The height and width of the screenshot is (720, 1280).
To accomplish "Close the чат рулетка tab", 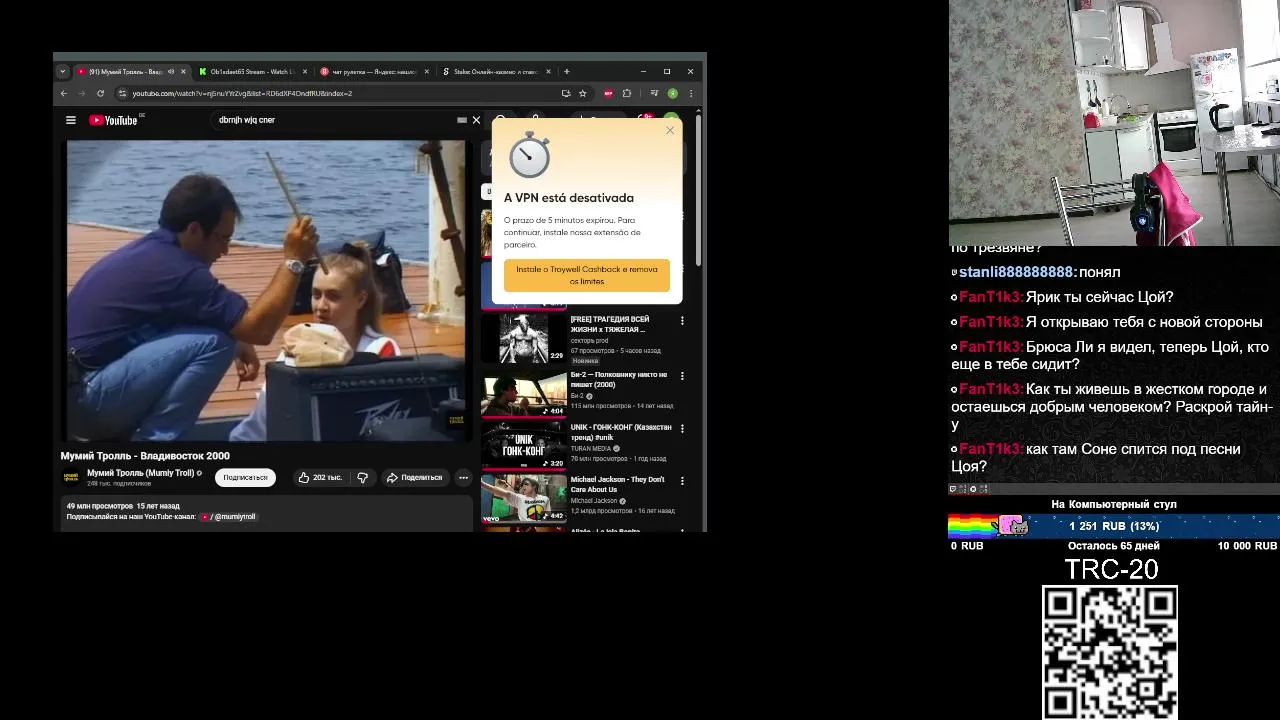I will point(427,71).
